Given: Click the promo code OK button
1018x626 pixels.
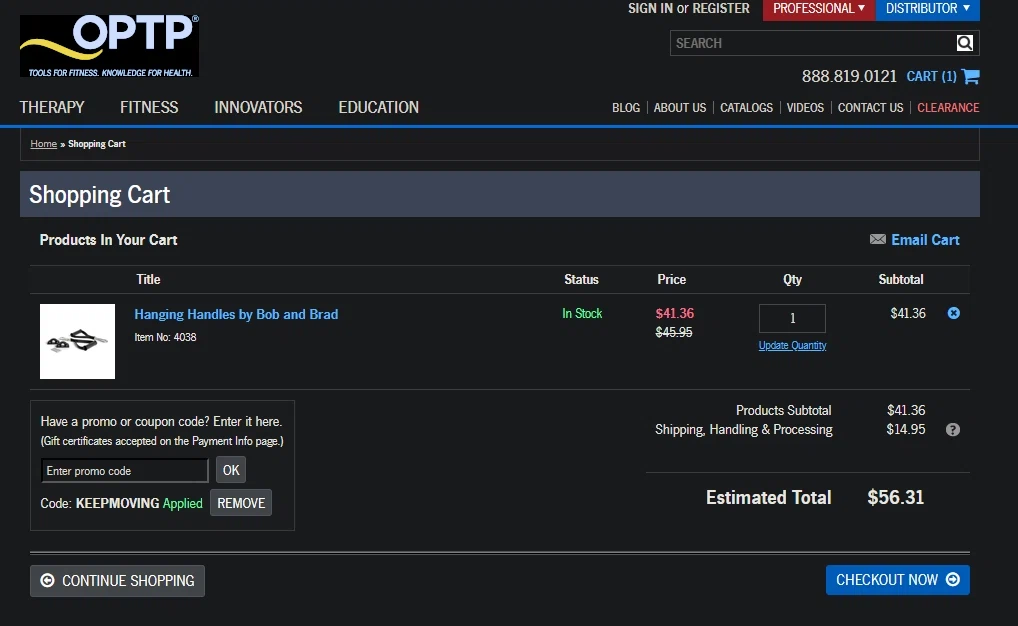Looking at the screenshot, I should pos(231,470).
